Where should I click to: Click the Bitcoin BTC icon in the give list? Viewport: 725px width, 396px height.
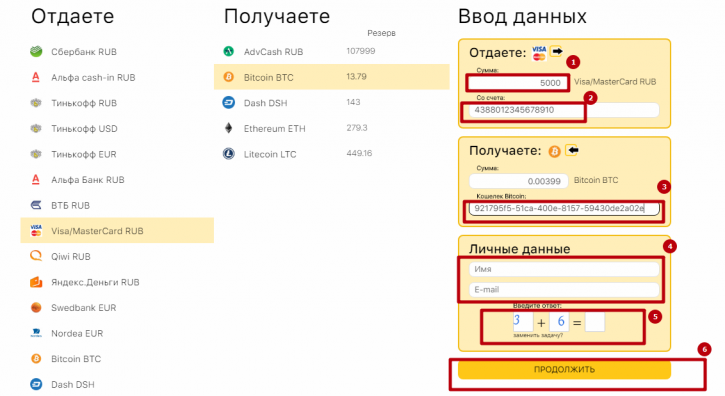pyautogui.click(x=36, y=359)
